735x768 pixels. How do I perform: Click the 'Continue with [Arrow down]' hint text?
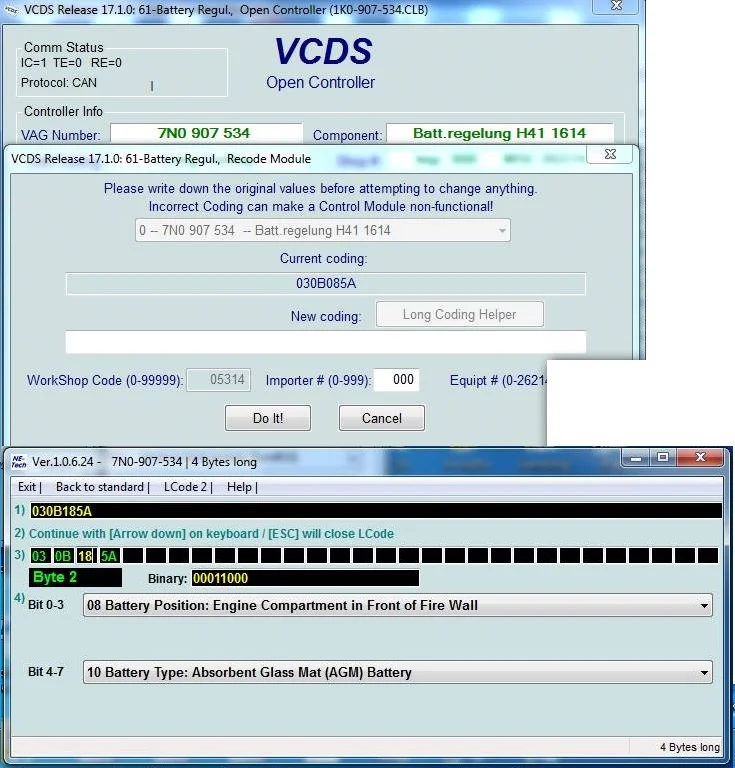tap(211, 533)
